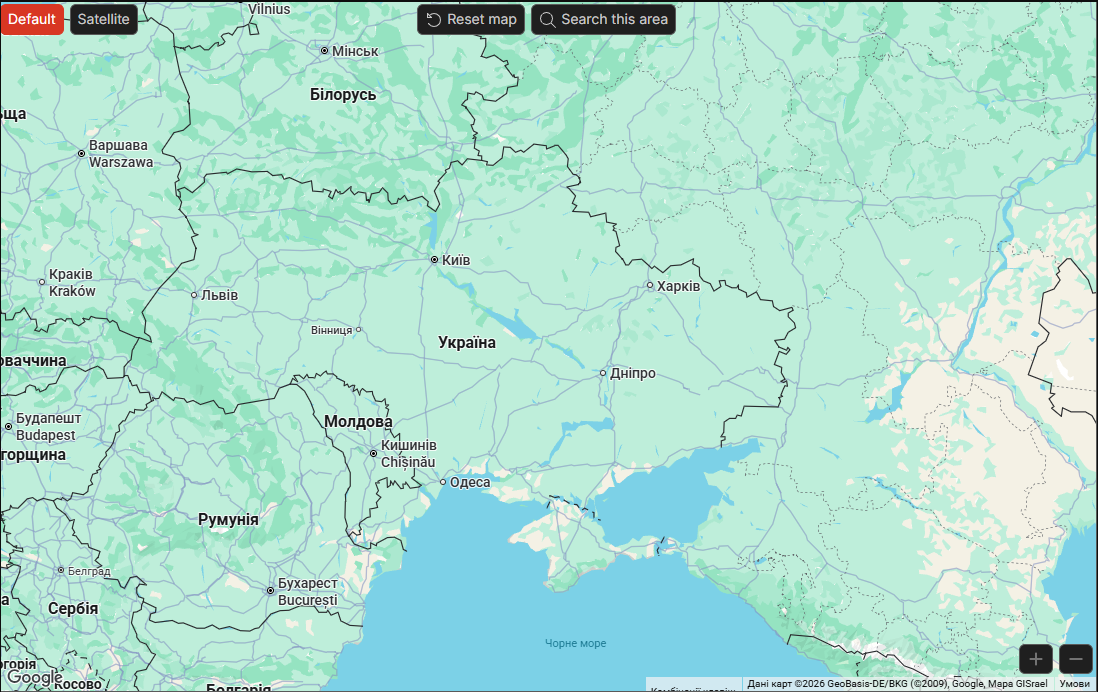The image size is (1098, 692).
Task: Open the Умови terms link
Action: point(1074,684)
